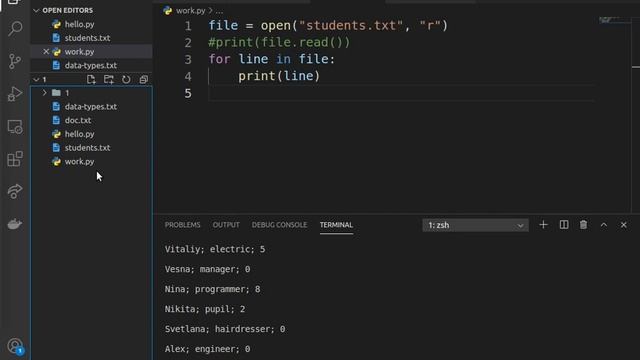The width and height of the screenshot is (640, 360).
Task: Open the Accounts menu icon
Action: [x=16, y=346]
